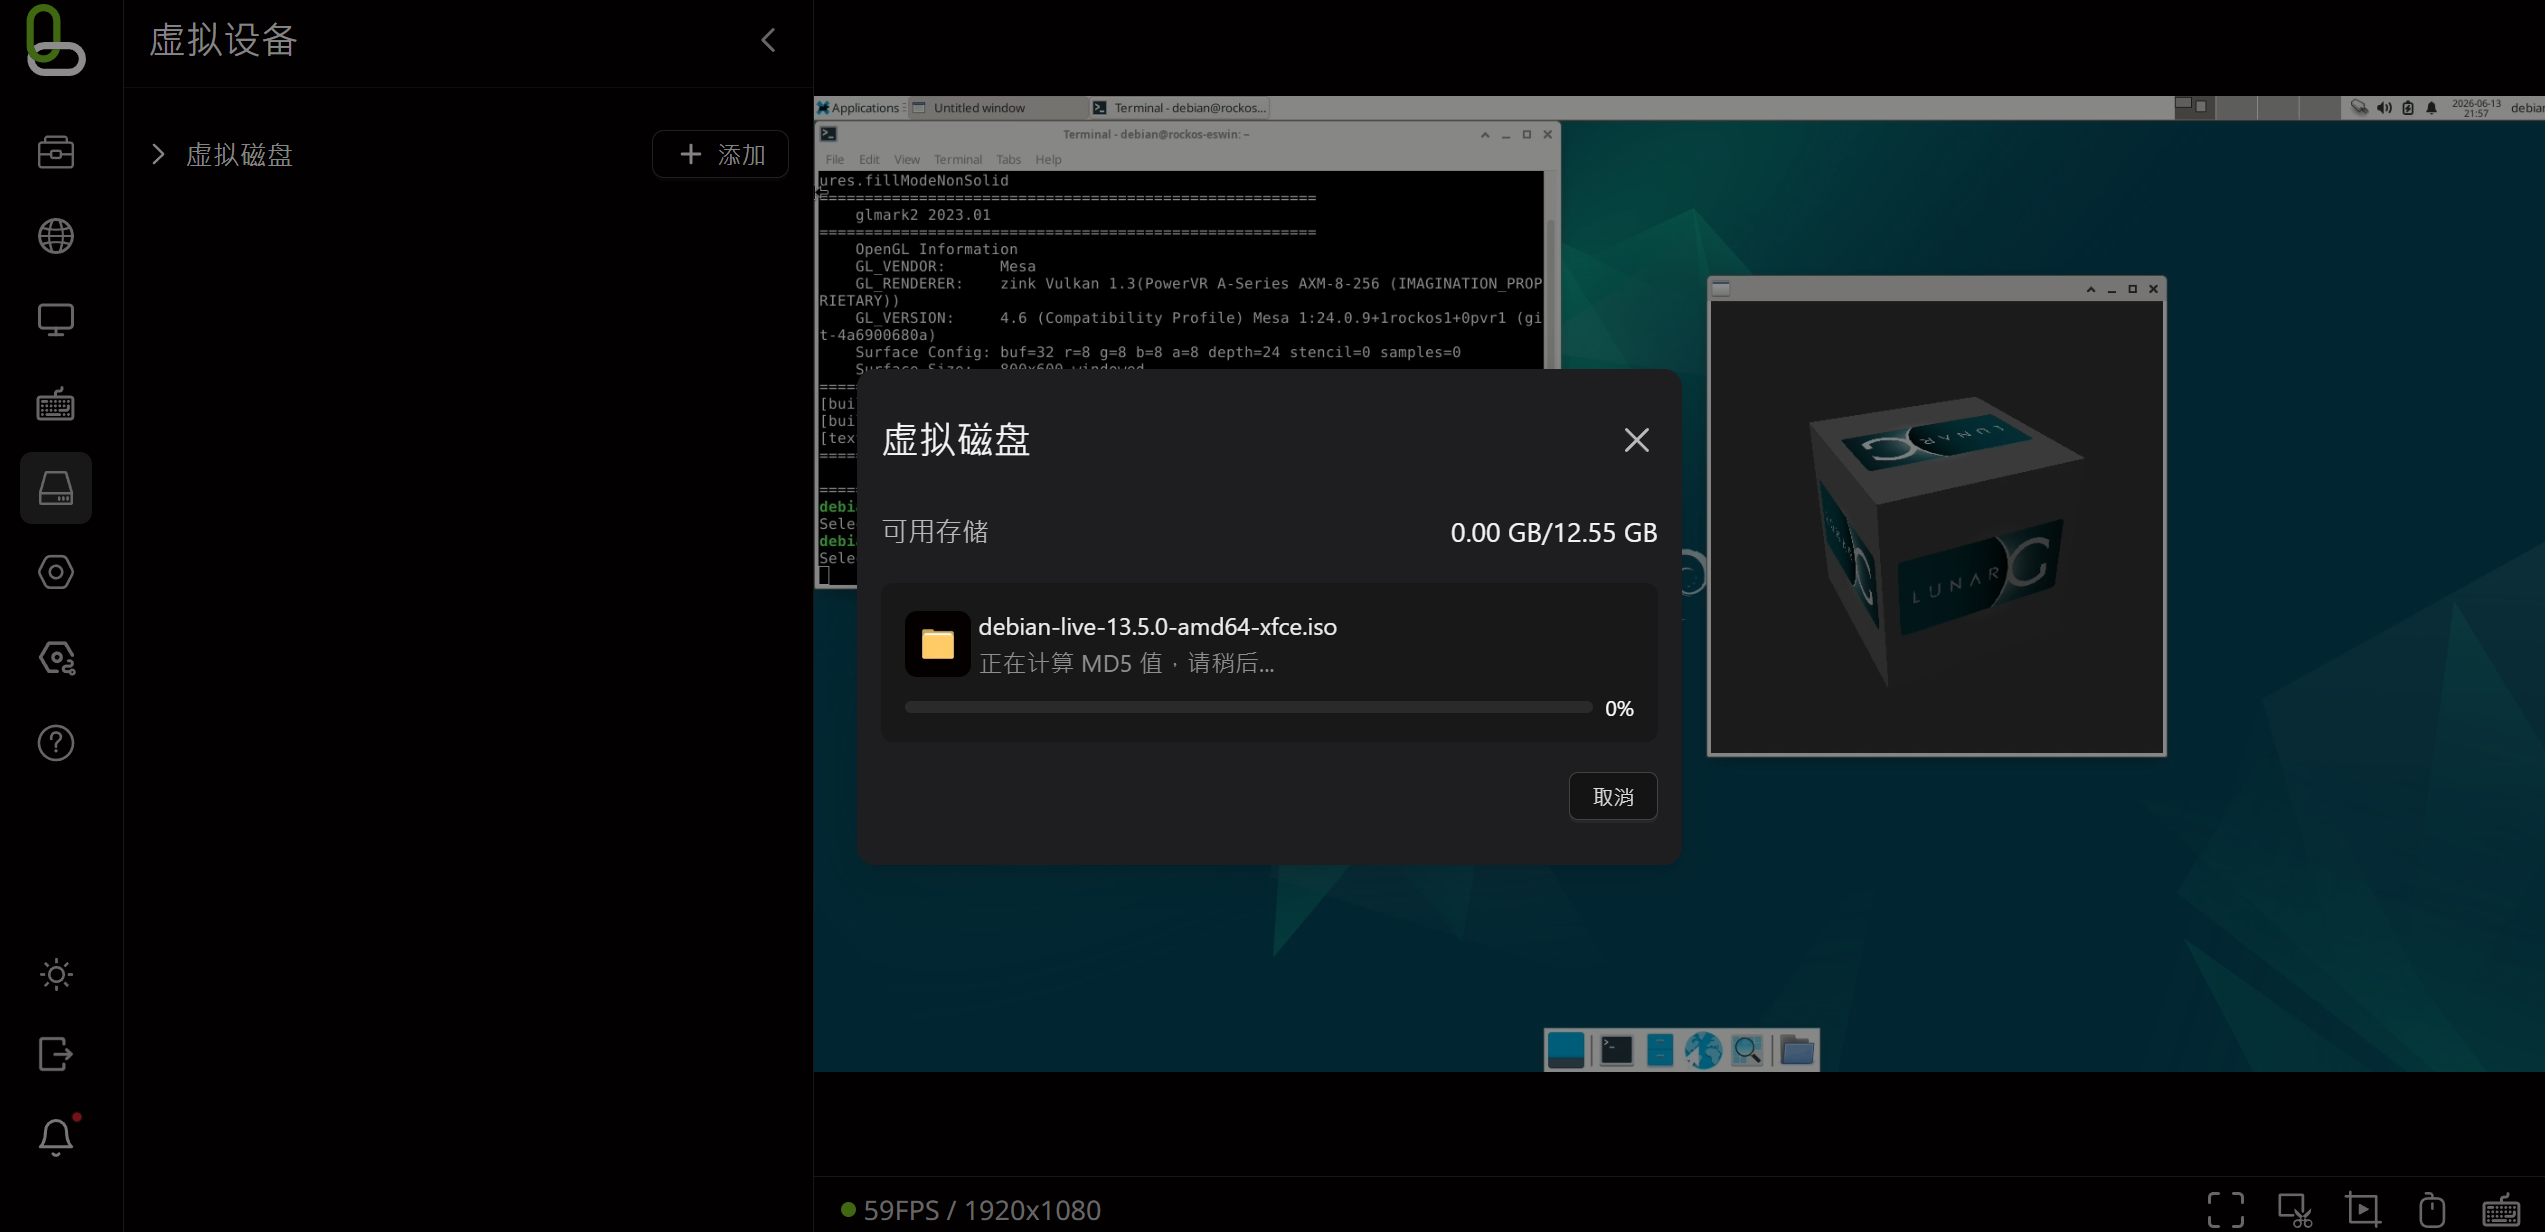Open the keyboard sidebar icon
The height and width of the screenshot is (1232, 2545).
(x=56, y=404)
